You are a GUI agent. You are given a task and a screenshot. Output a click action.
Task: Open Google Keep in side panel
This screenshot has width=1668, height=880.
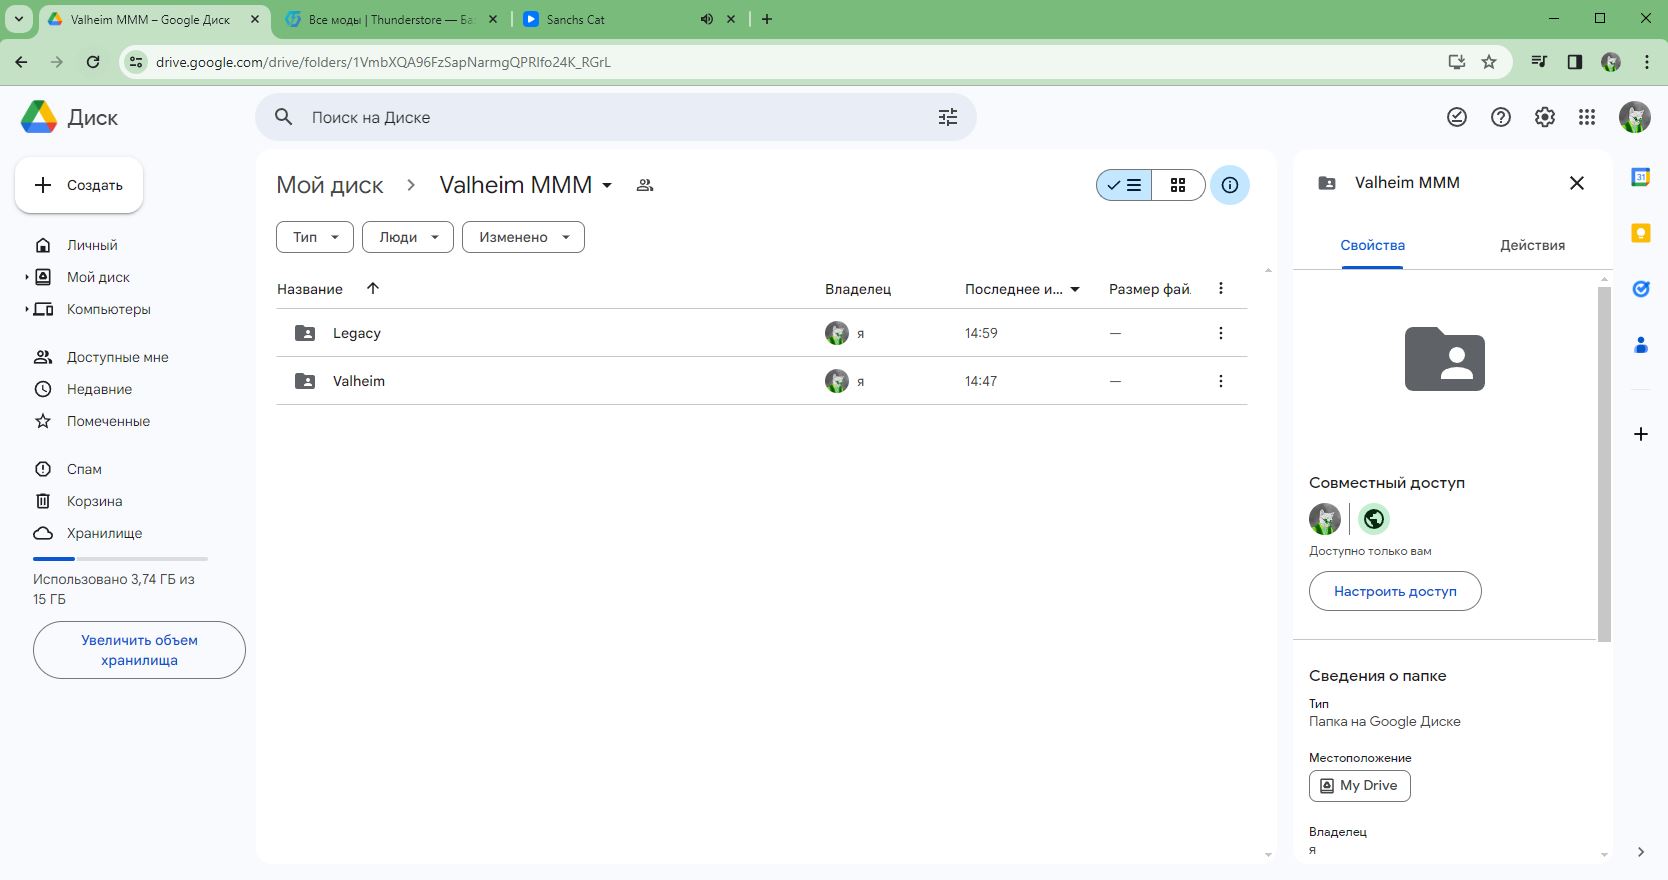tap(1640, 233)
